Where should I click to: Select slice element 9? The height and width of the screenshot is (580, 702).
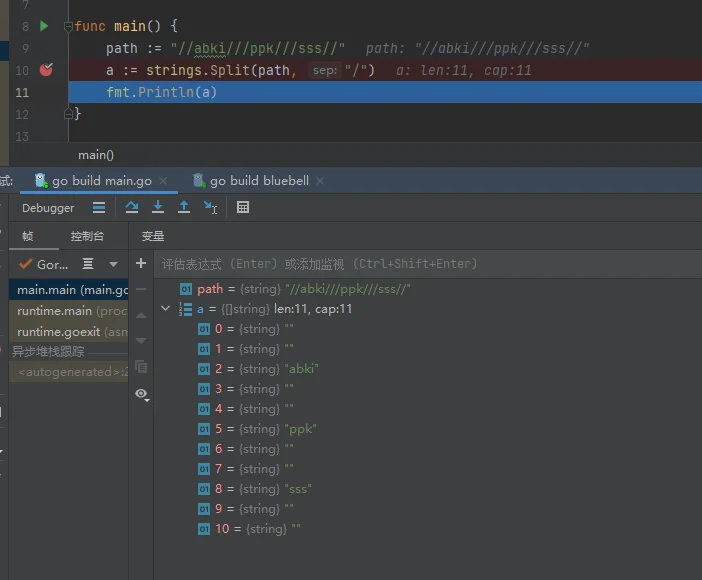coord(428,509)
